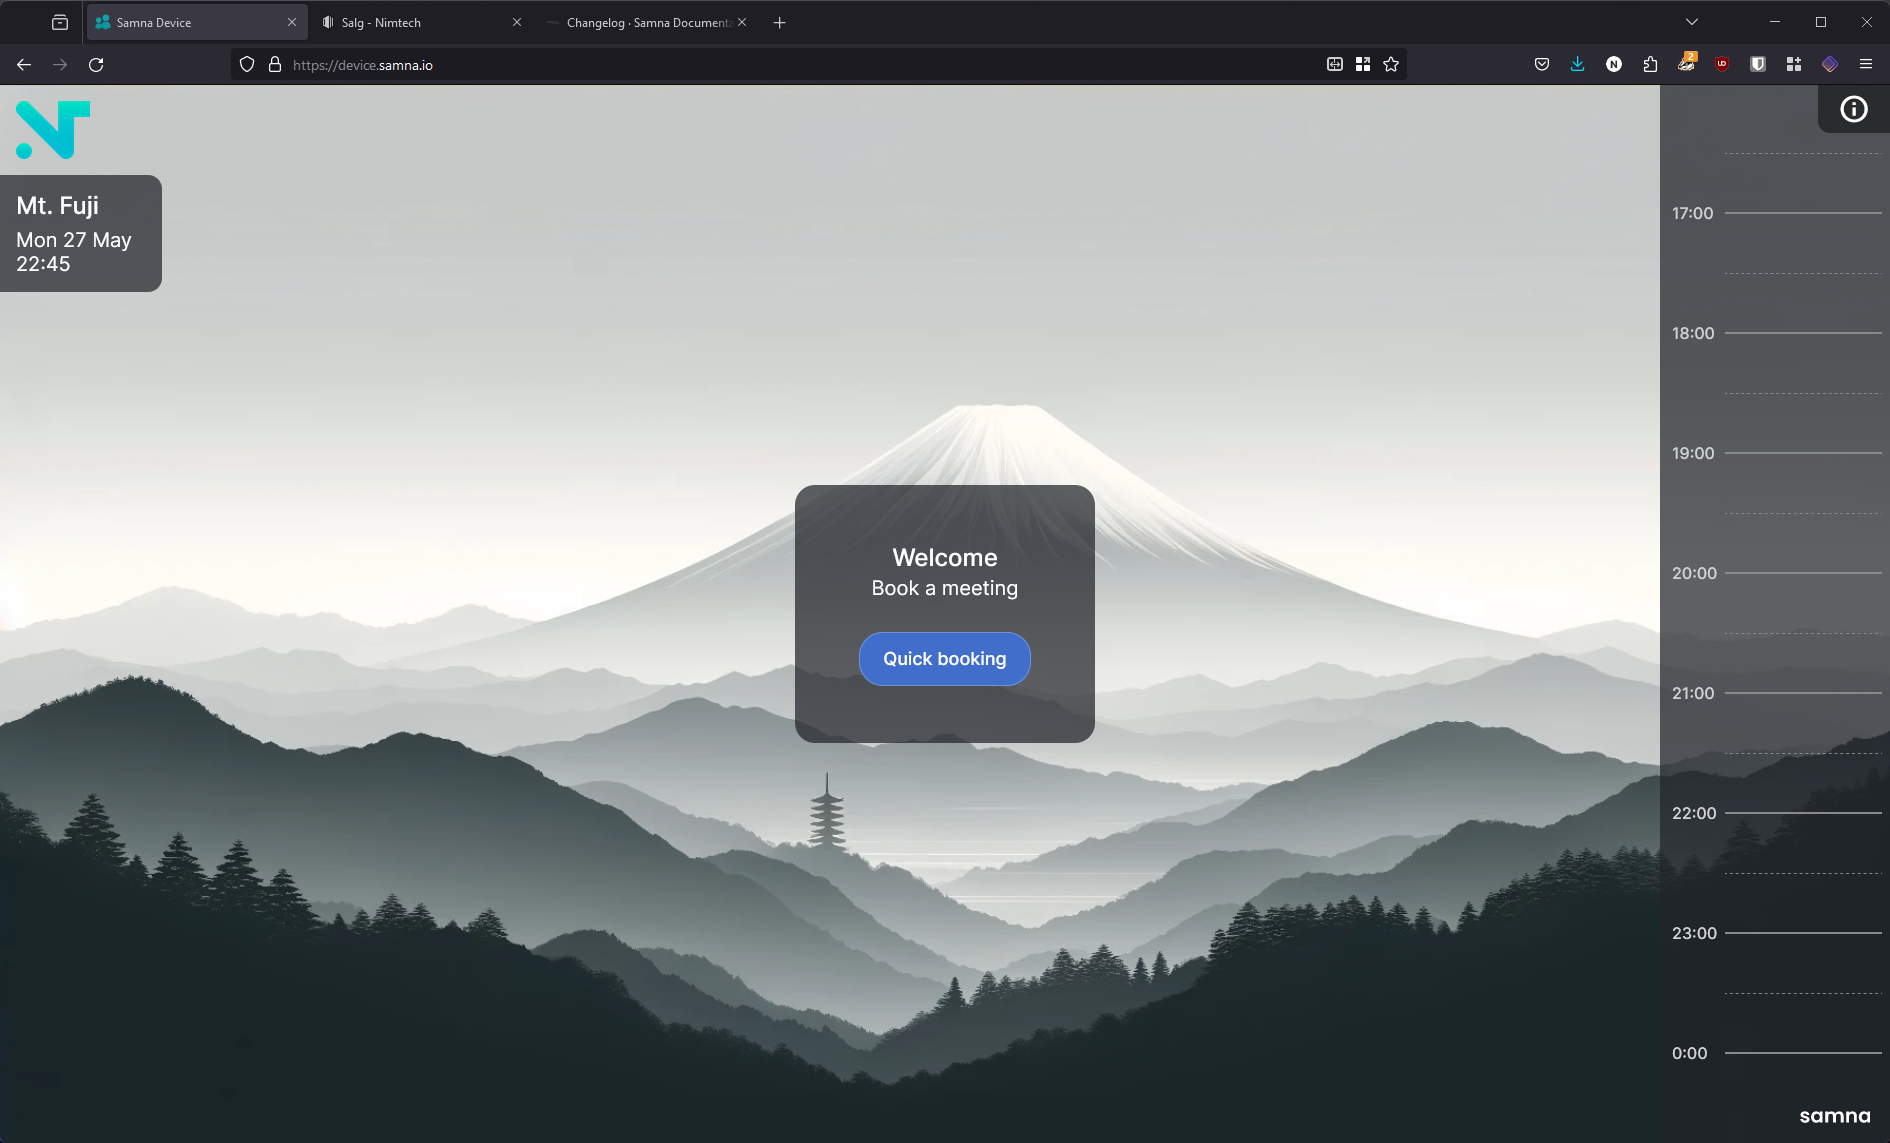1890x1143 pixels.
Task: Open the info icon in the top-right corner
Action: click(1853, 109)
